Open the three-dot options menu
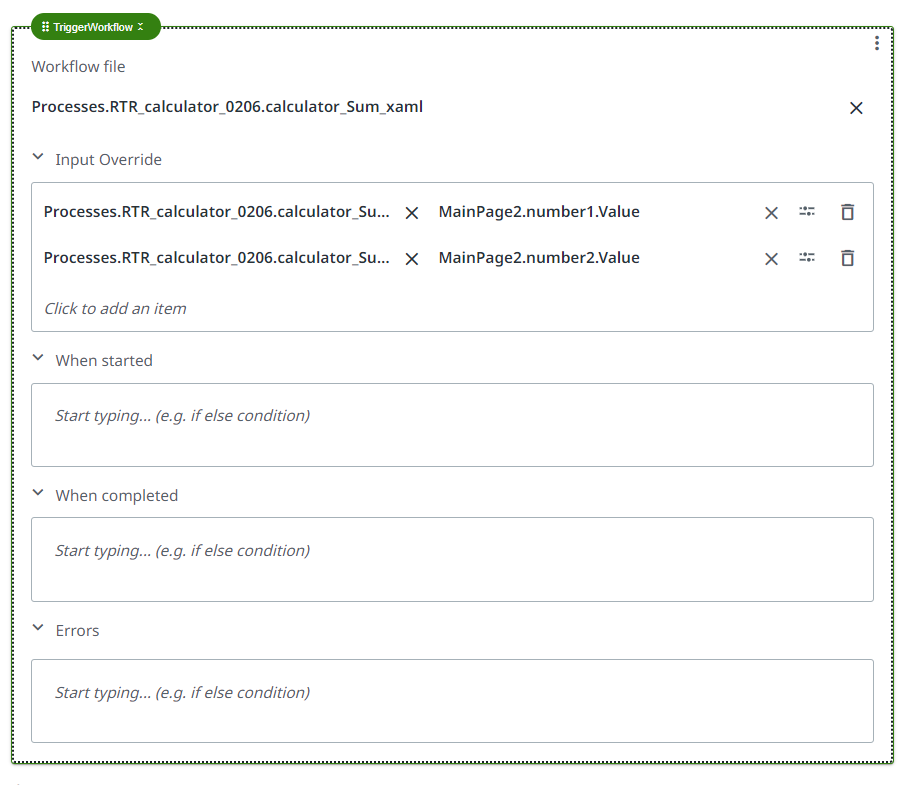 click(877, 43)
